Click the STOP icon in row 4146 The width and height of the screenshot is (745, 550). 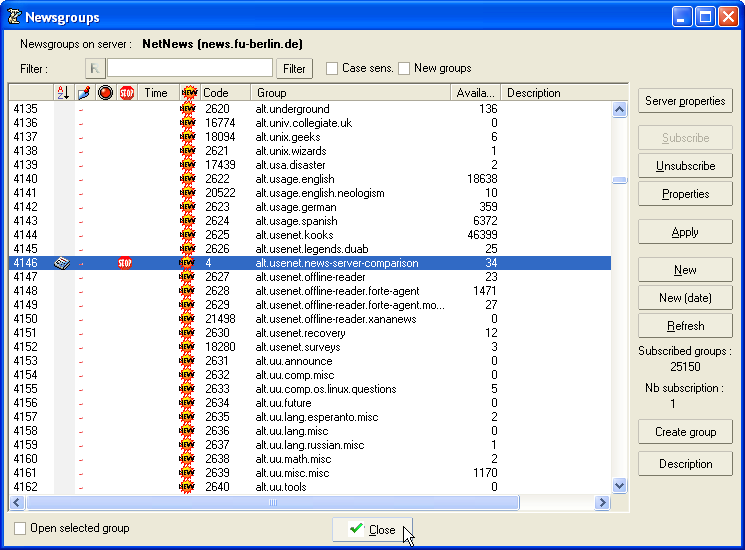(125, 263)
